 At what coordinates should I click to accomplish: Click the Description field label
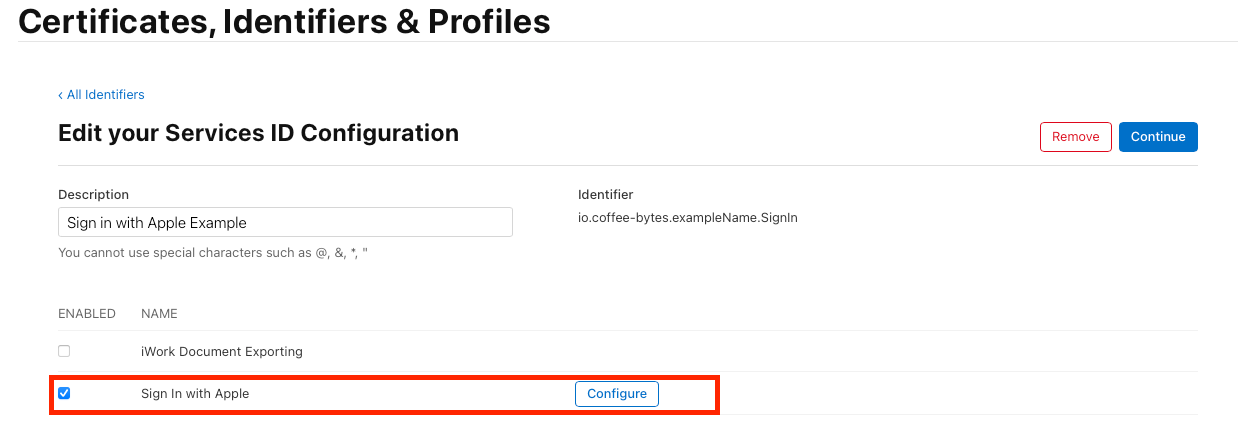click(x=93, y=195)
